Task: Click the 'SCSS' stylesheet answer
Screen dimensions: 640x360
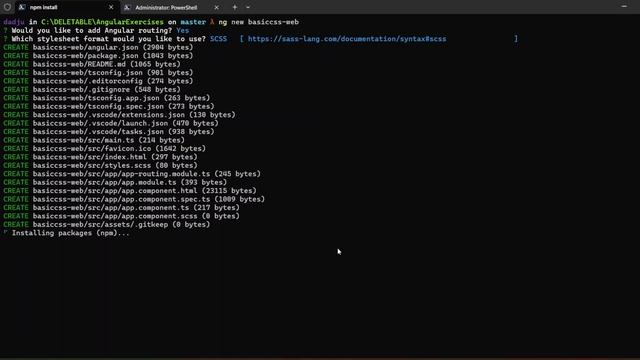Action: pyautogui.click(x=218, y=39)
